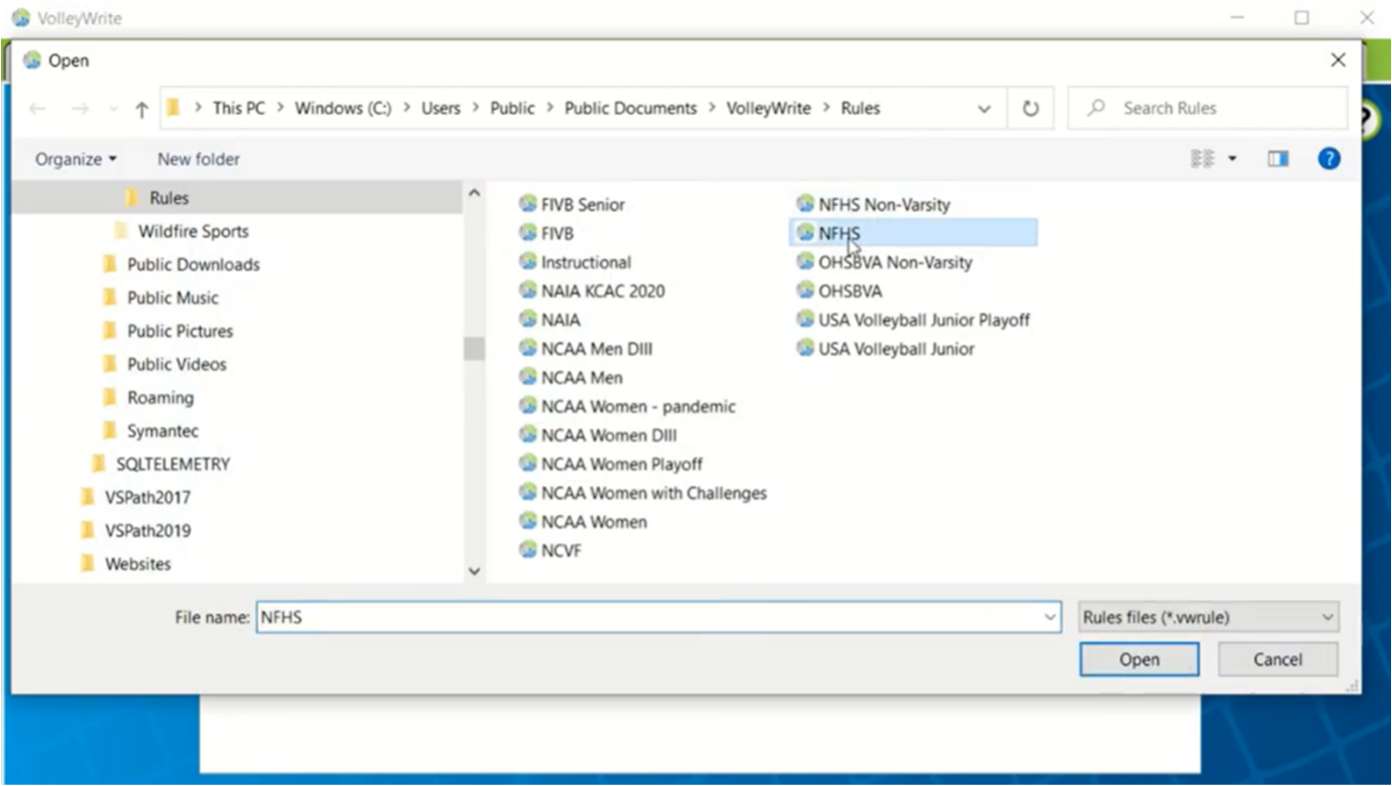
Task: Refresh the Rules folder view
Action: coord(1030,109)
